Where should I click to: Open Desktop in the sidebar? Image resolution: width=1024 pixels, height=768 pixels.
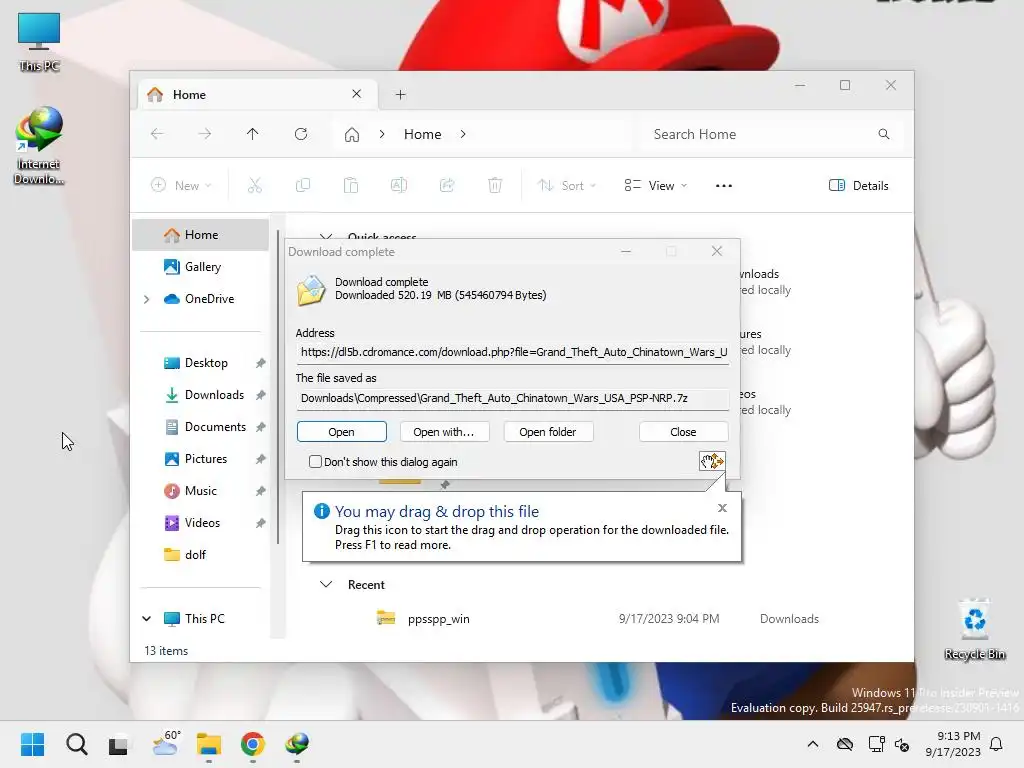pyautogui.click(x=206, y=363)
